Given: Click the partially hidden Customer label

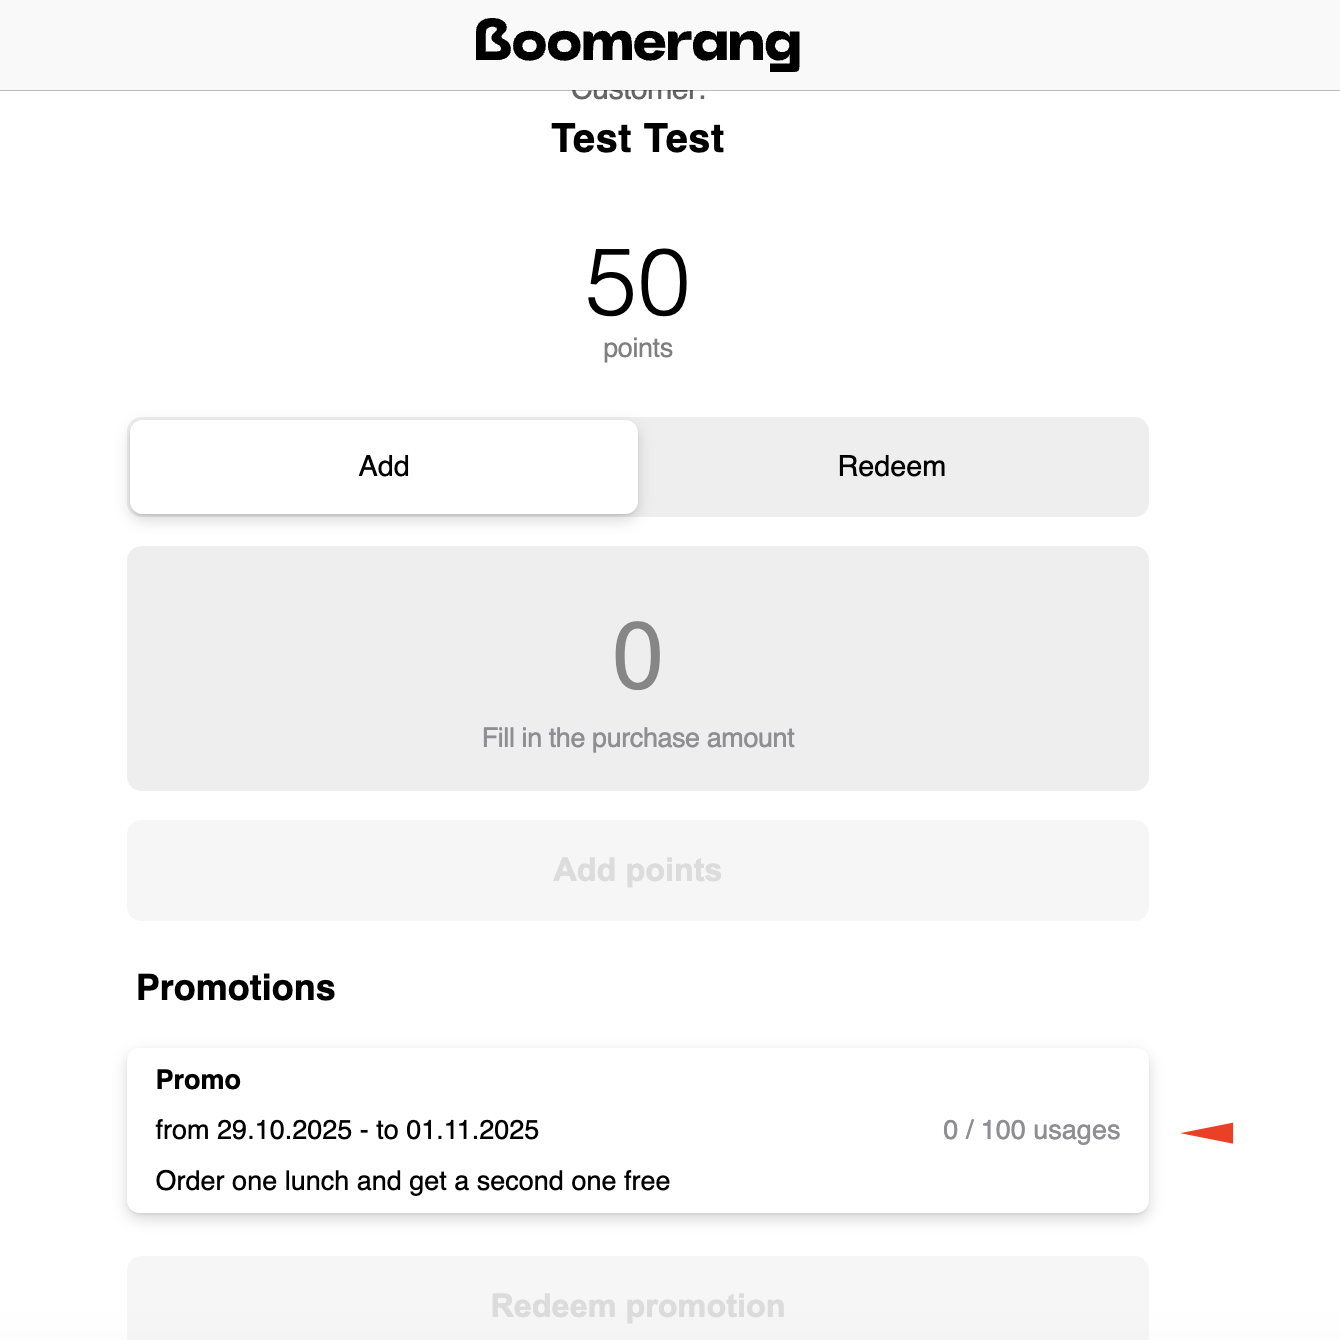Looking at the screenshot, I should (638, 95).
